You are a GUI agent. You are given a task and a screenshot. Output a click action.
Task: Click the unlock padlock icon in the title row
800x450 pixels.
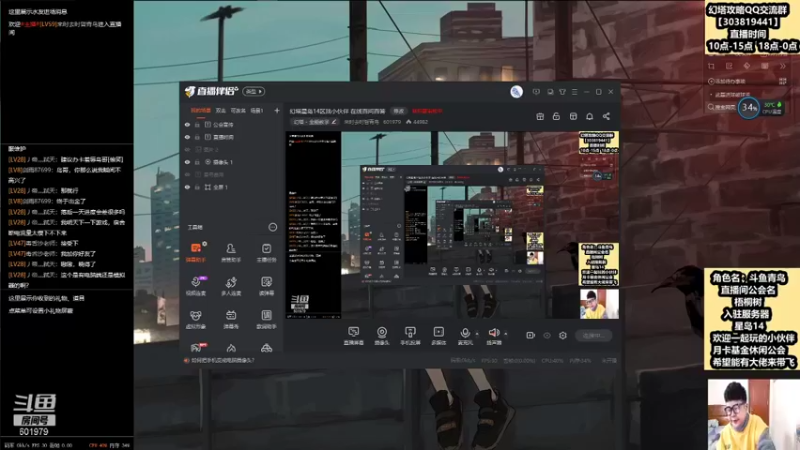556,116
